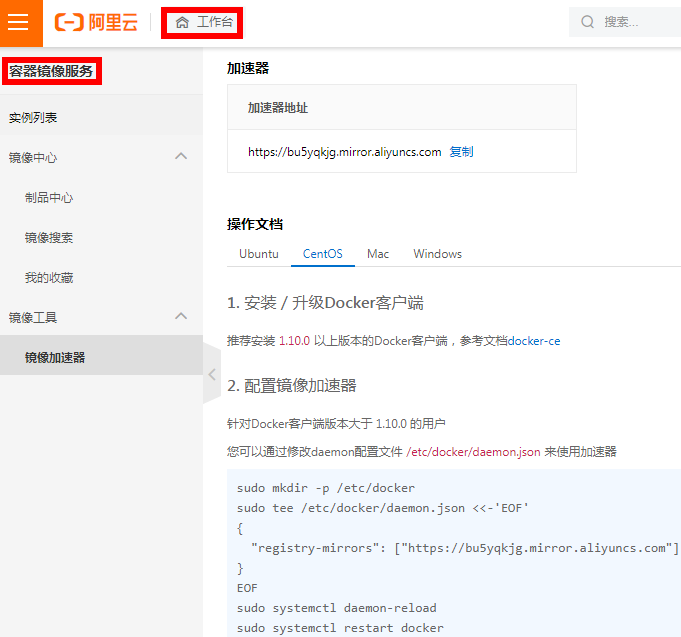The height and width of the screenshot is (637, 681).
Task: Click the sudo tee daemon.json line
Action: tap(383, 508)
